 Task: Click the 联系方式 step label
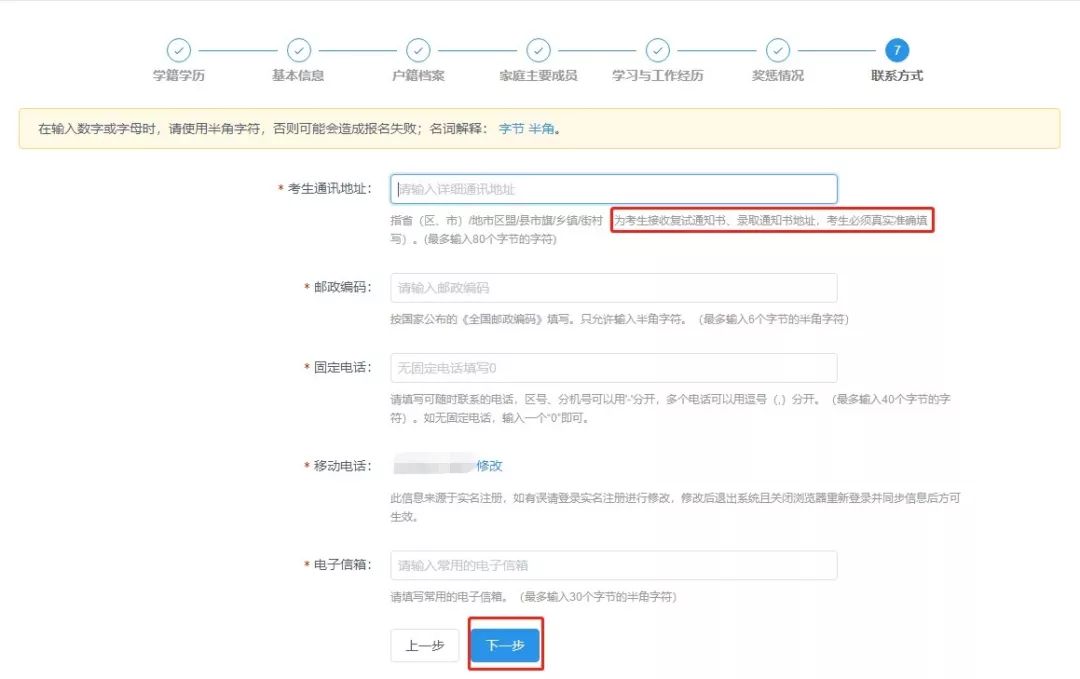pyautogui.click(x=897, y=72)
